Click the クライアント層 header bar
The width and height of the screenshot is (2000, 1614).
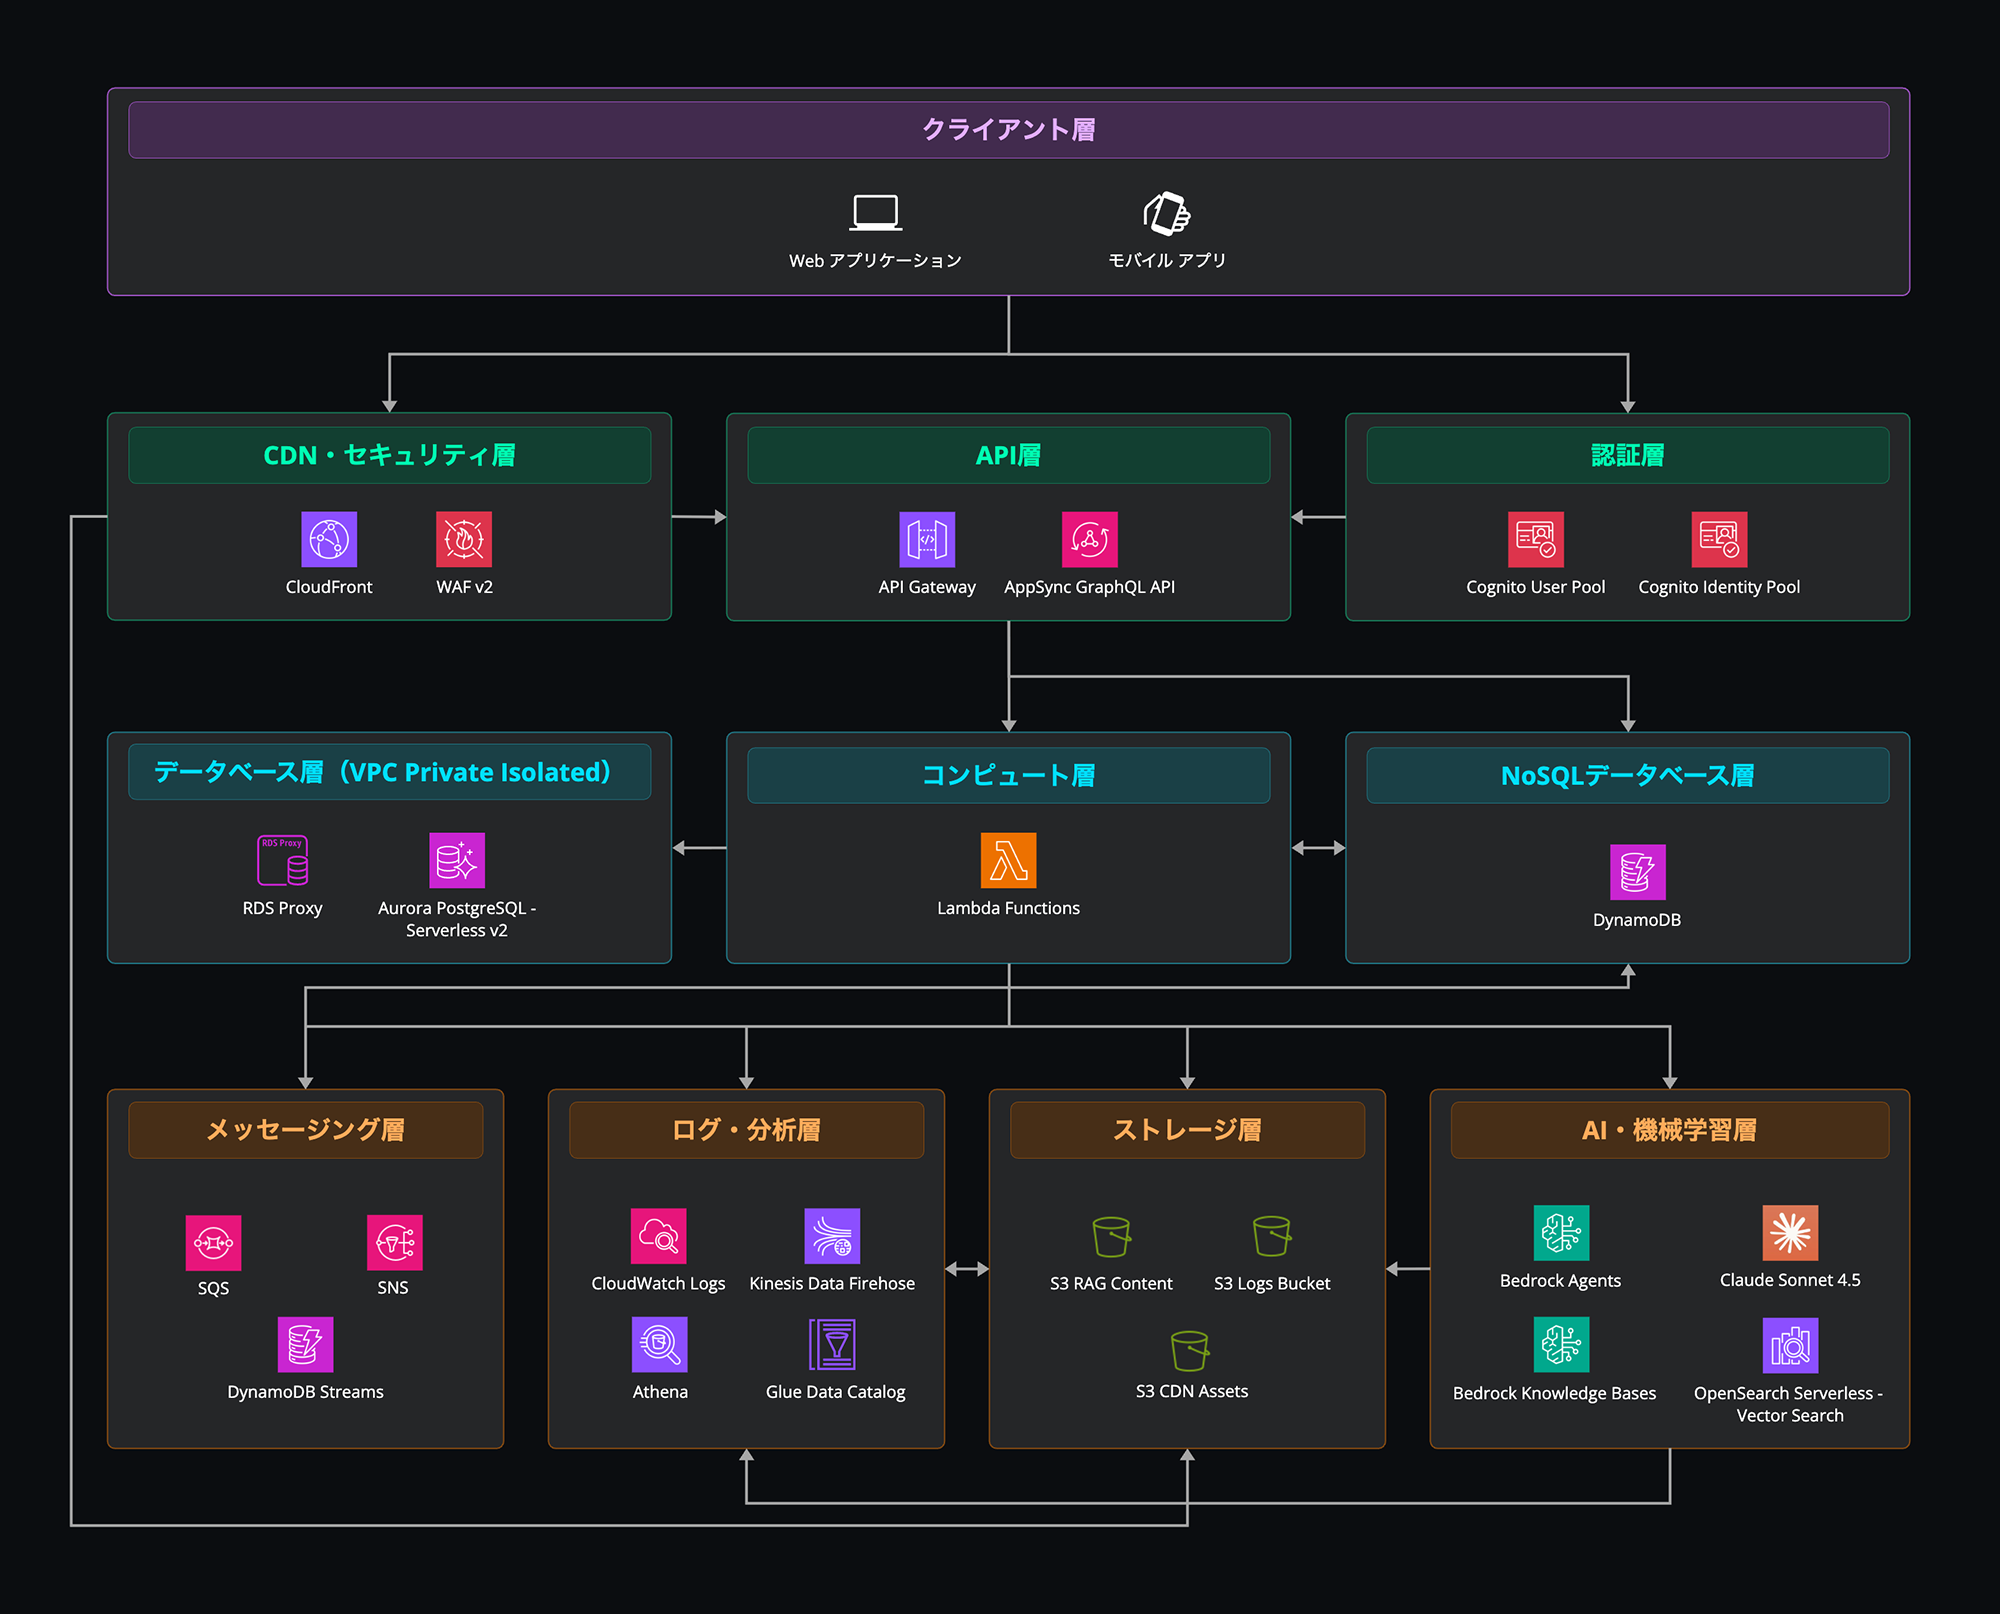(1008, 130)
